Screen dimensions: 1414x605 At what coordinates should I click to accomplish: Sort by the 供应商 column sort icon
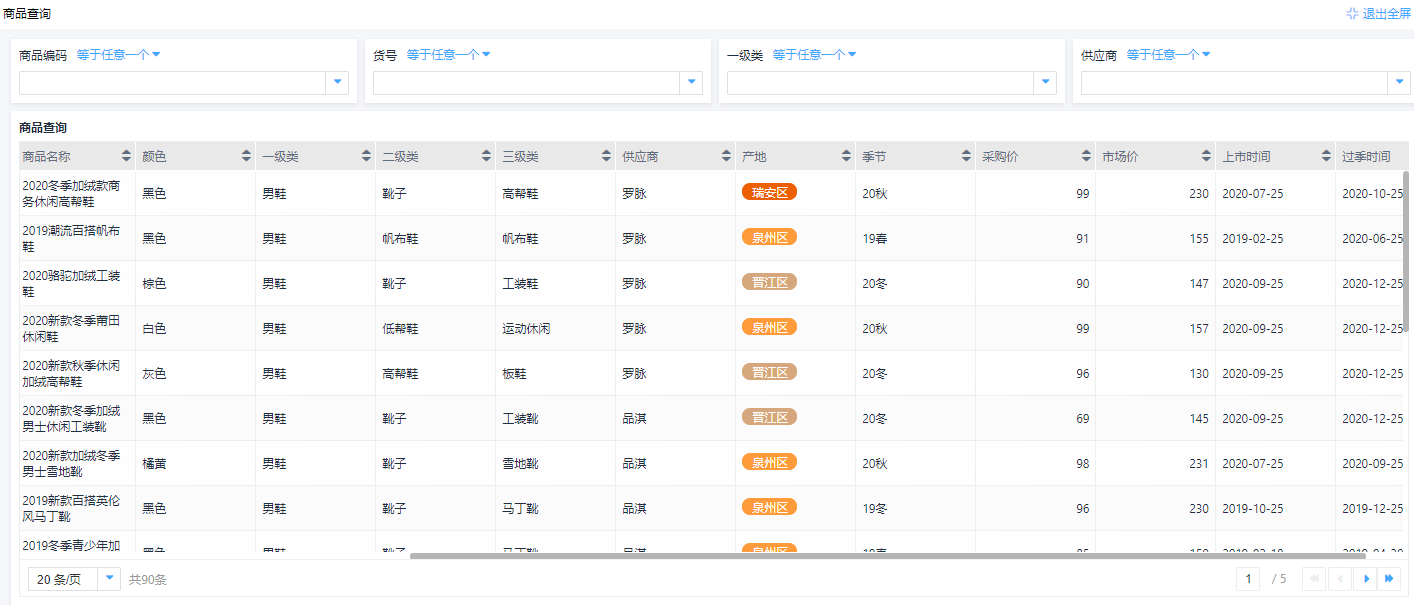pos(726,156)
